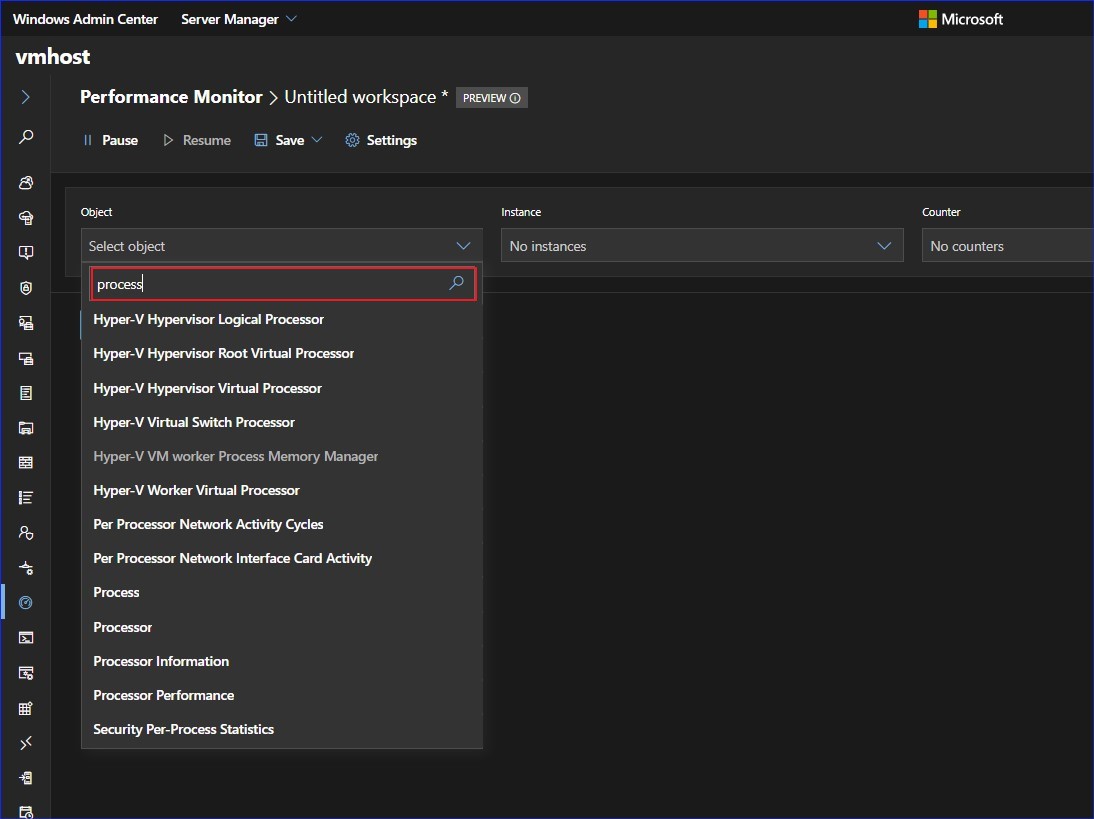Select Hyper-V Virtual Switch Processor

pos(282,422)
